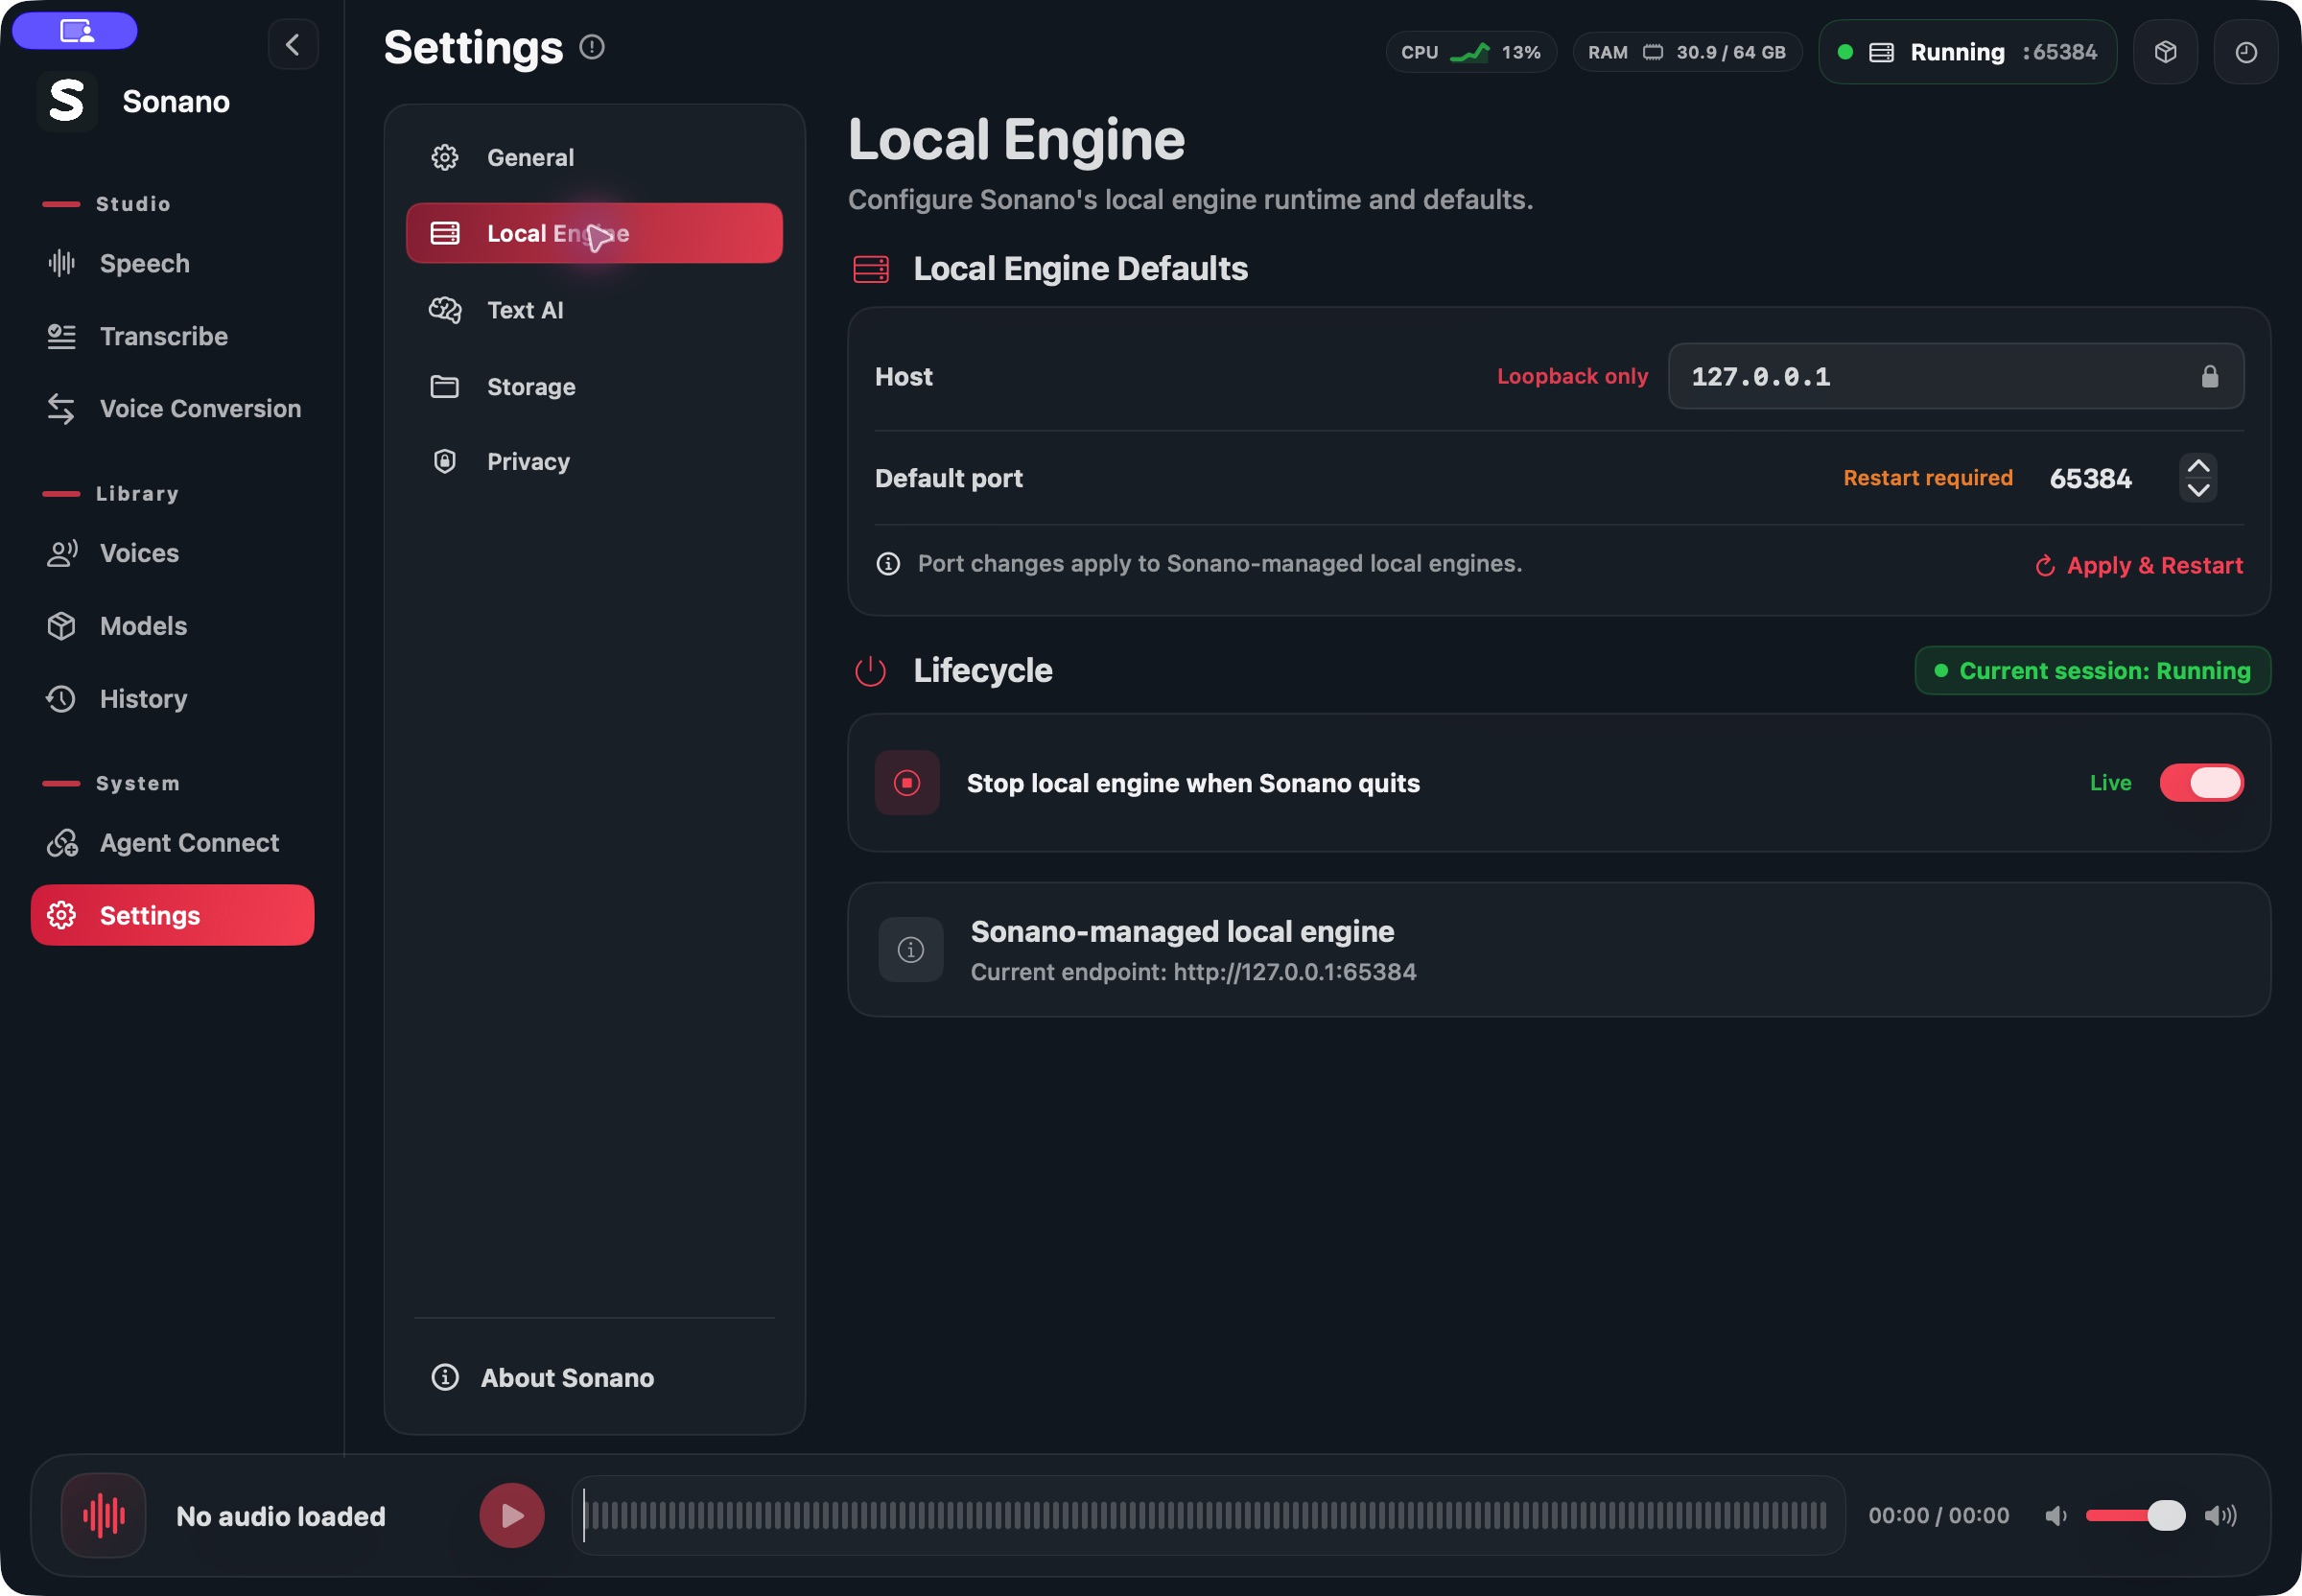Select Settings in the sidebar
This screenshot has height=1596, width=2302.
pos(172,915)
